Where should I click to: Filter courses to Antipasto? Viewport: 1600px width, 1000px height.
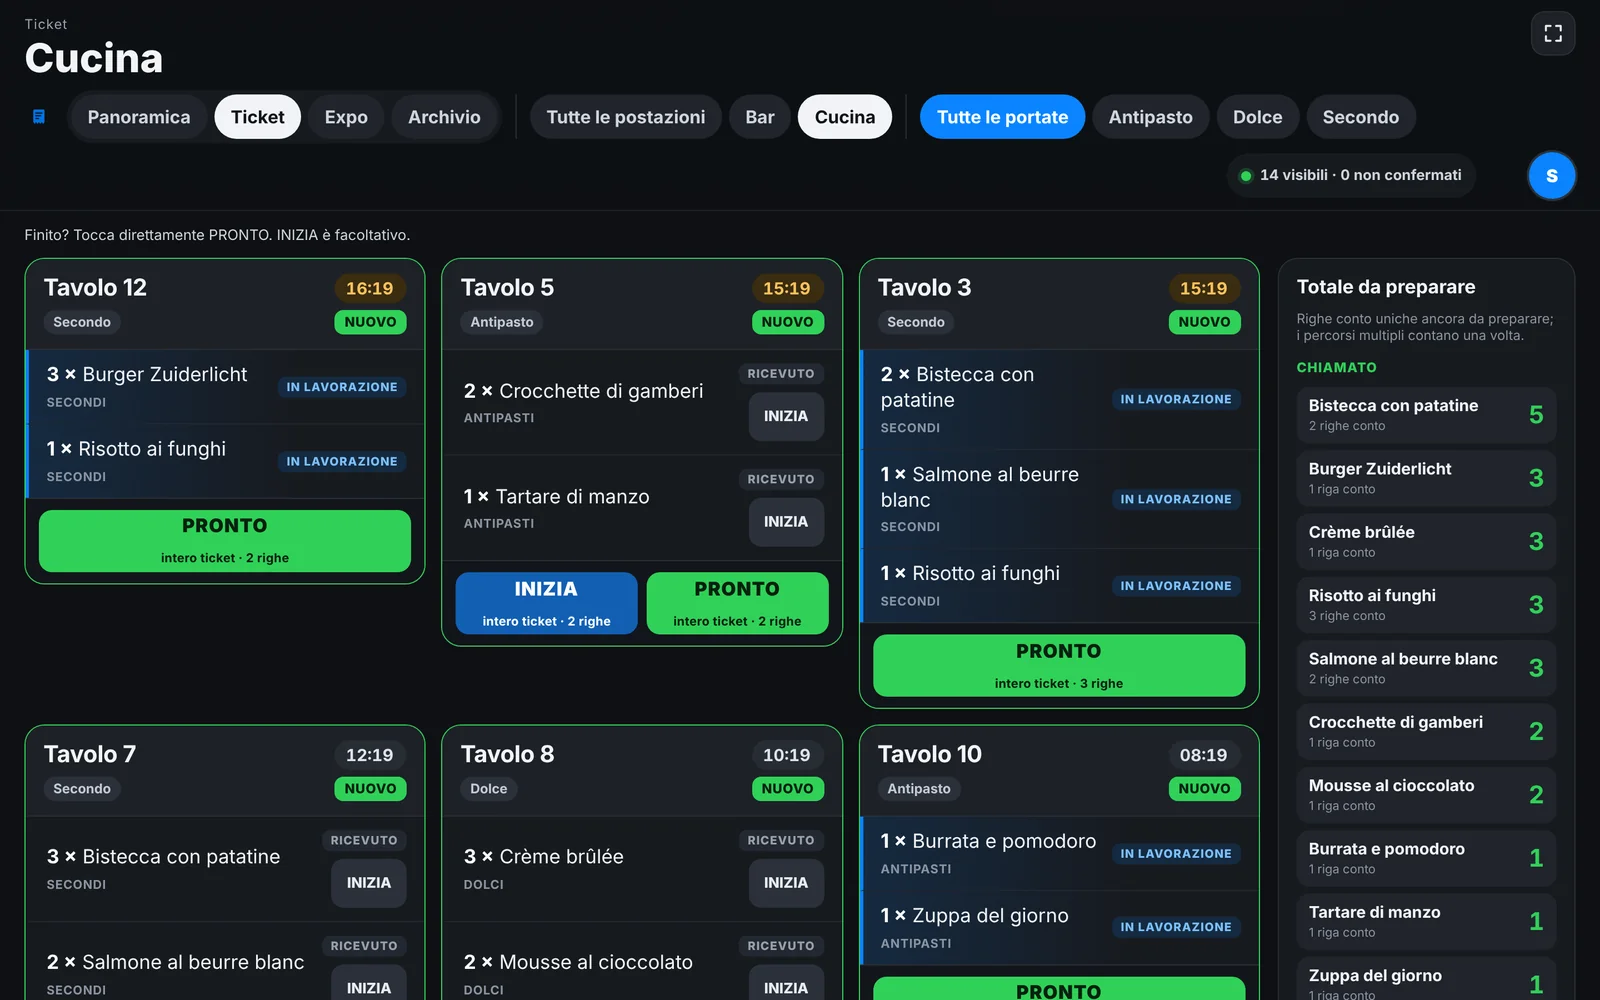pyautogui.click(x=1151, y=117)
